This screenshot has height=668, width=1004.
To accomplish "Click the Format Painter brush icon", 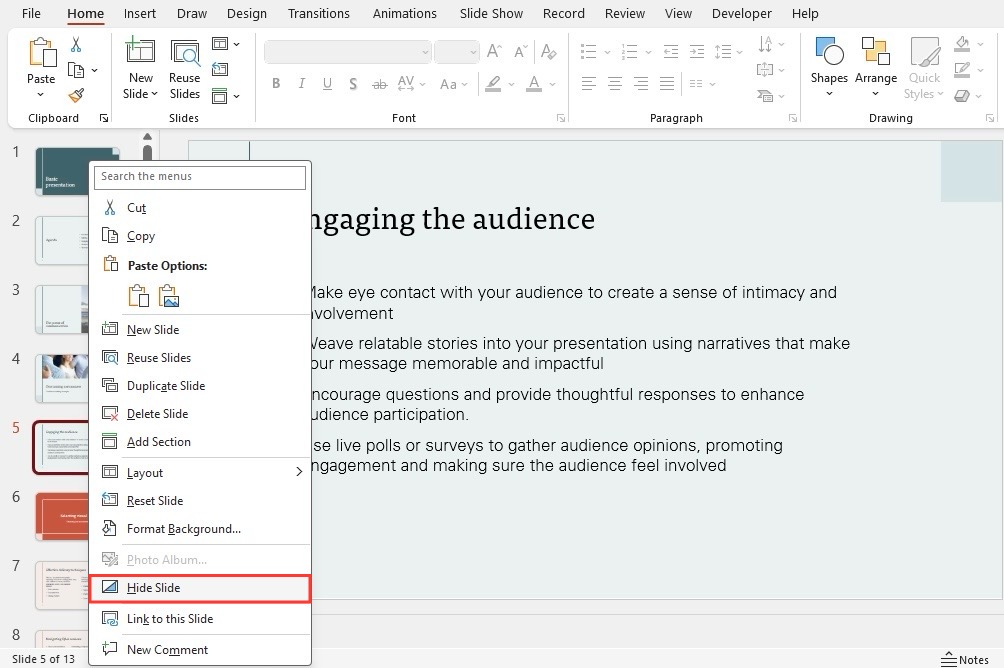I will [x=76, y=95].
